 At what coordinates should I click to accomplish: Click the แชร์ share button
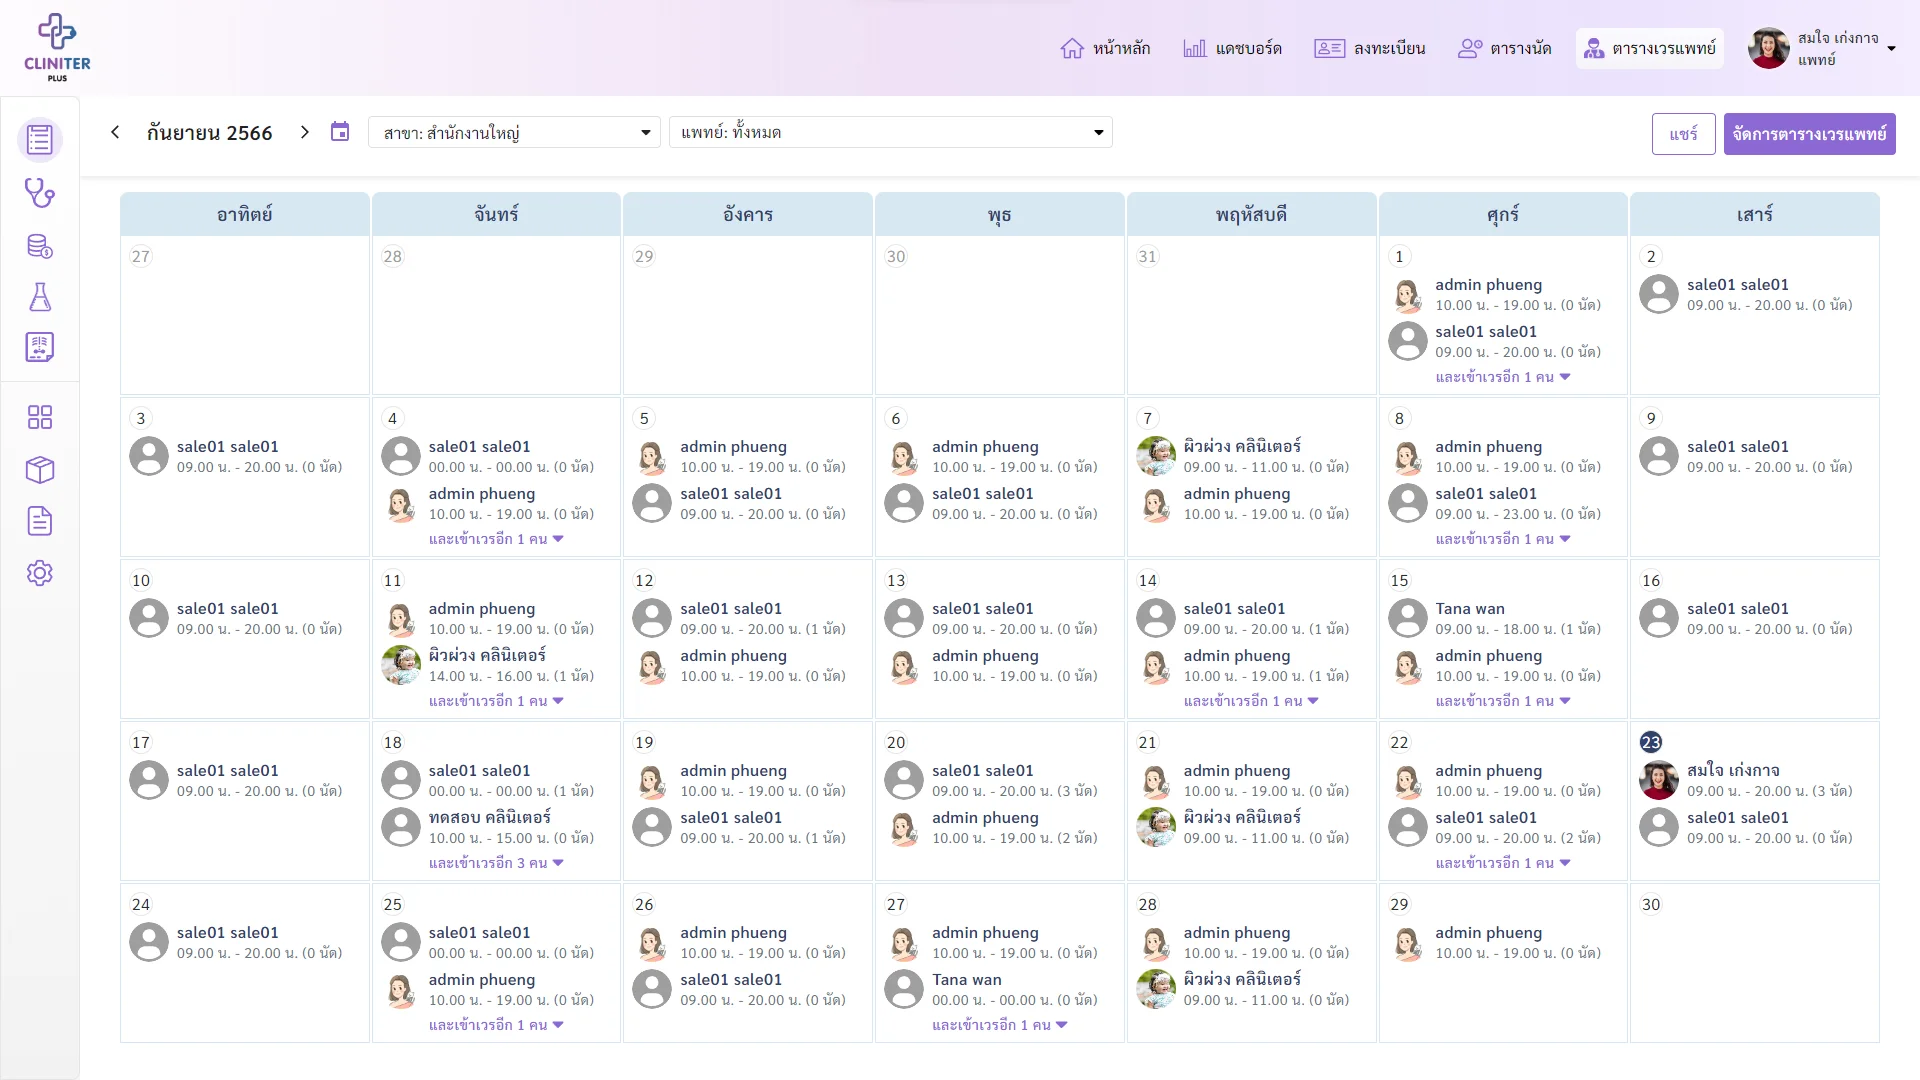[x=1683, y=134]
